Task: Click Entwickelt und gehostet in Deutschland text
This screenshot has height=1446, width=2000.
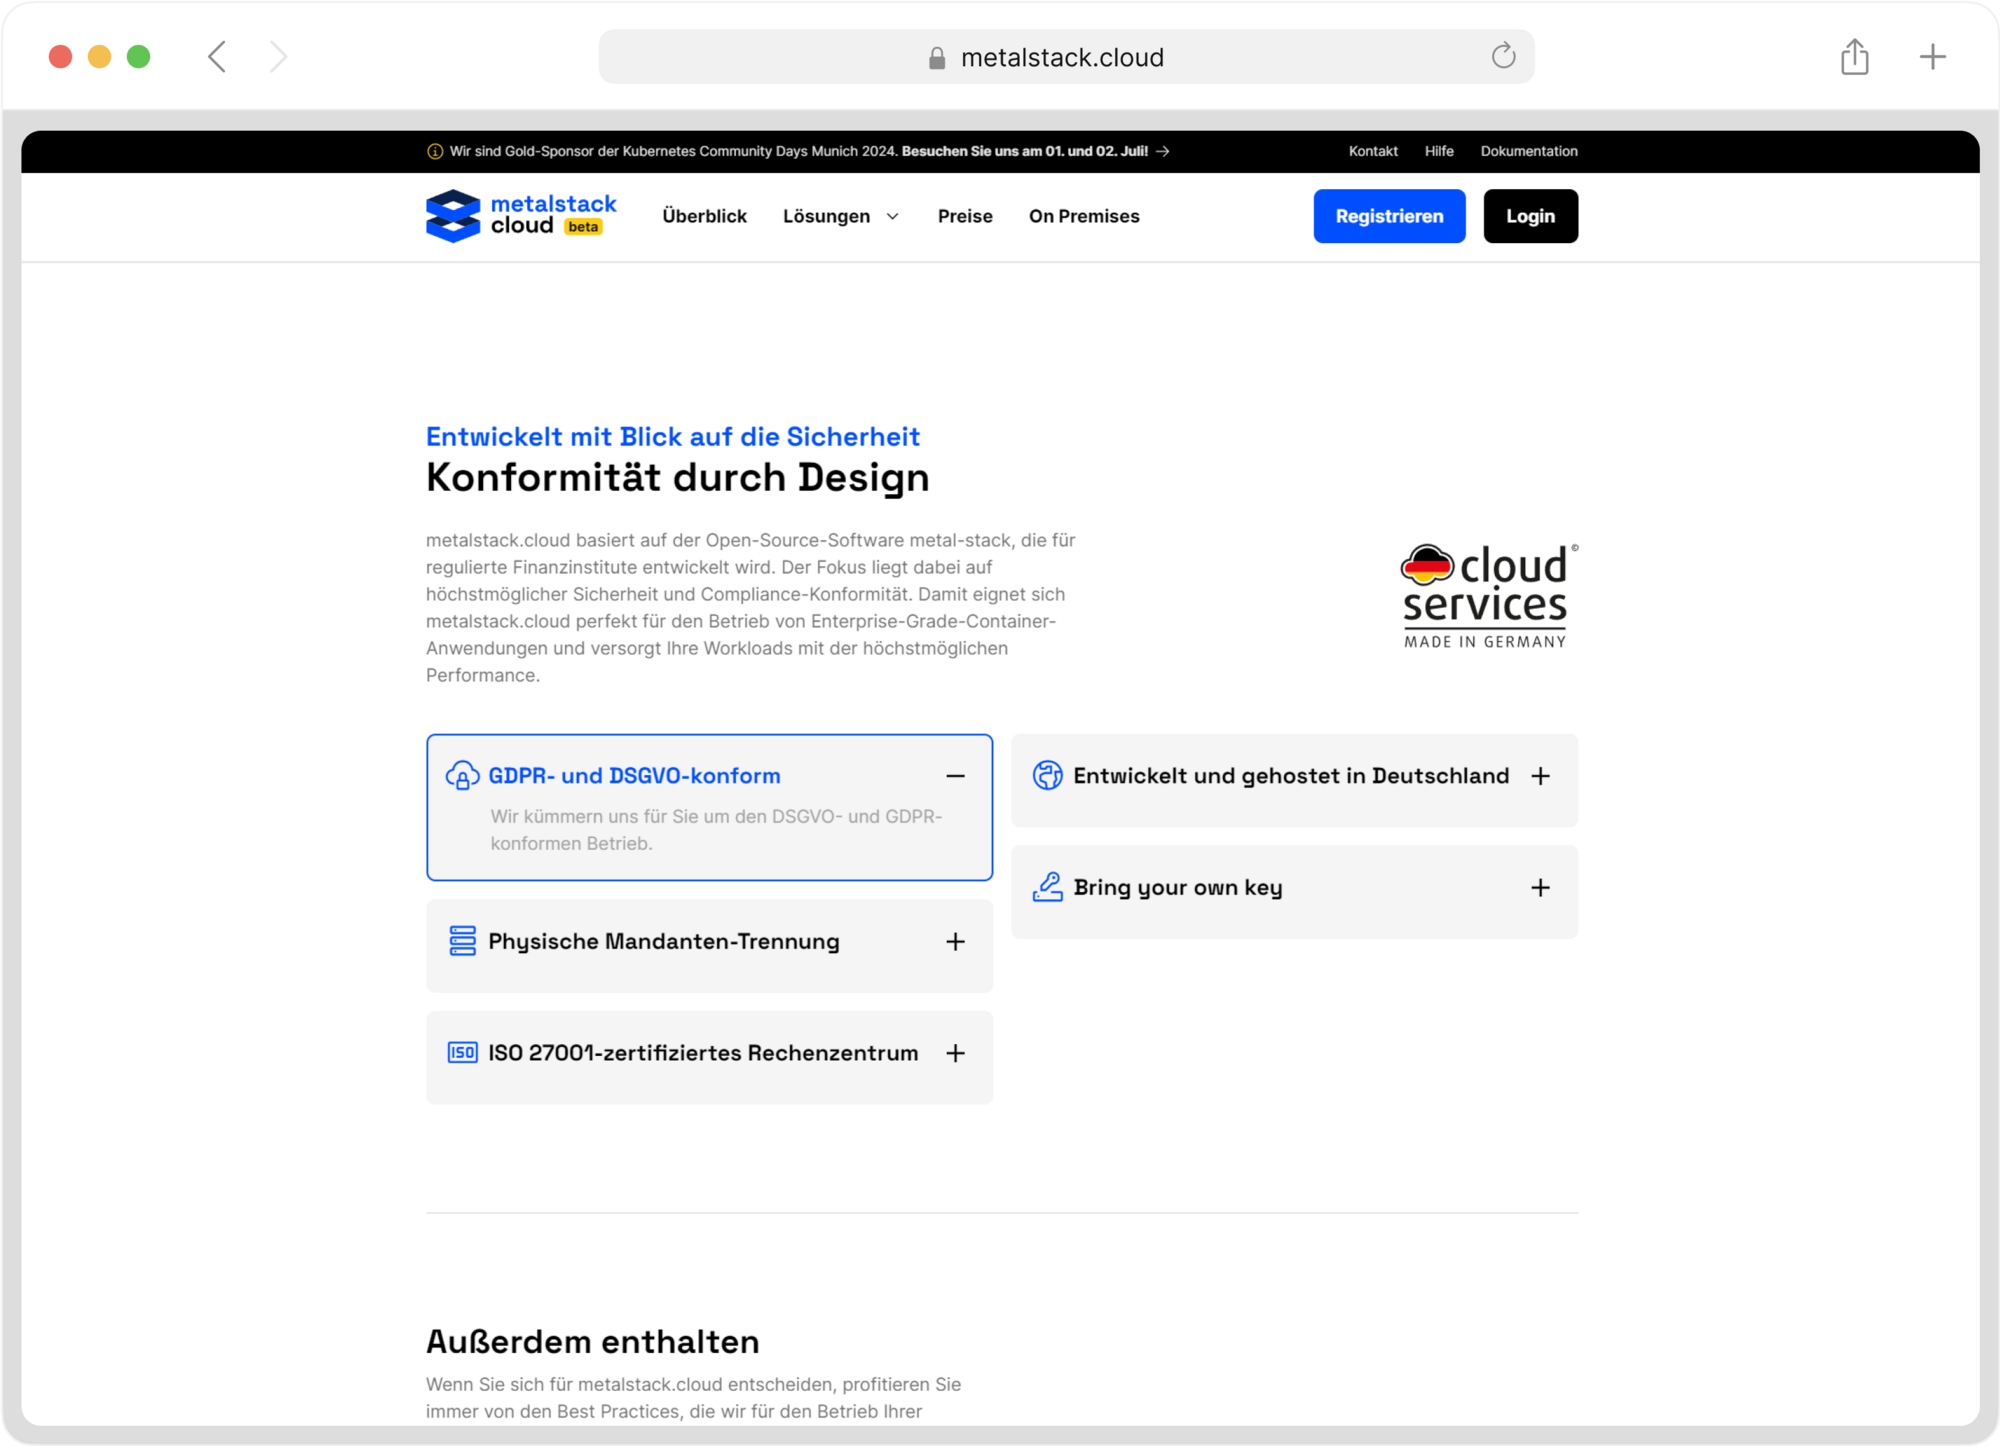Action: (x=1291, y=776)
